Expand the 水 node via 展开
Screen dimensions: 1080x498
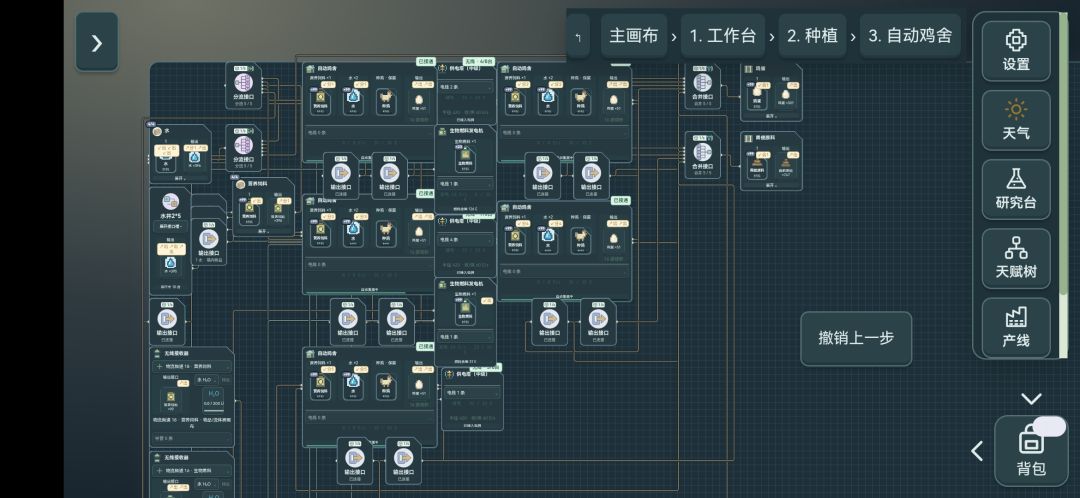(x=180, y=177)
